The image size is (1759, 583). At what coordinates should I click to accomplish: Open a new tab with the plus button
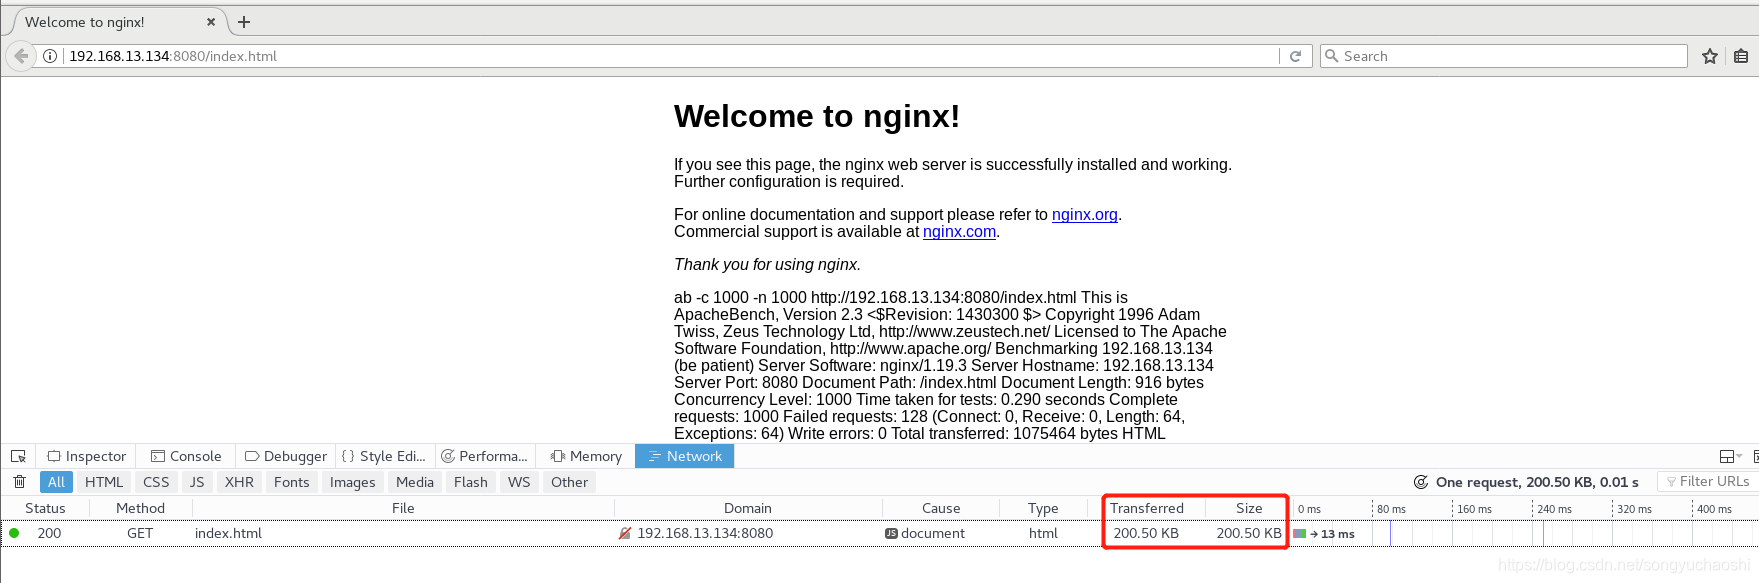click(244, 22)
